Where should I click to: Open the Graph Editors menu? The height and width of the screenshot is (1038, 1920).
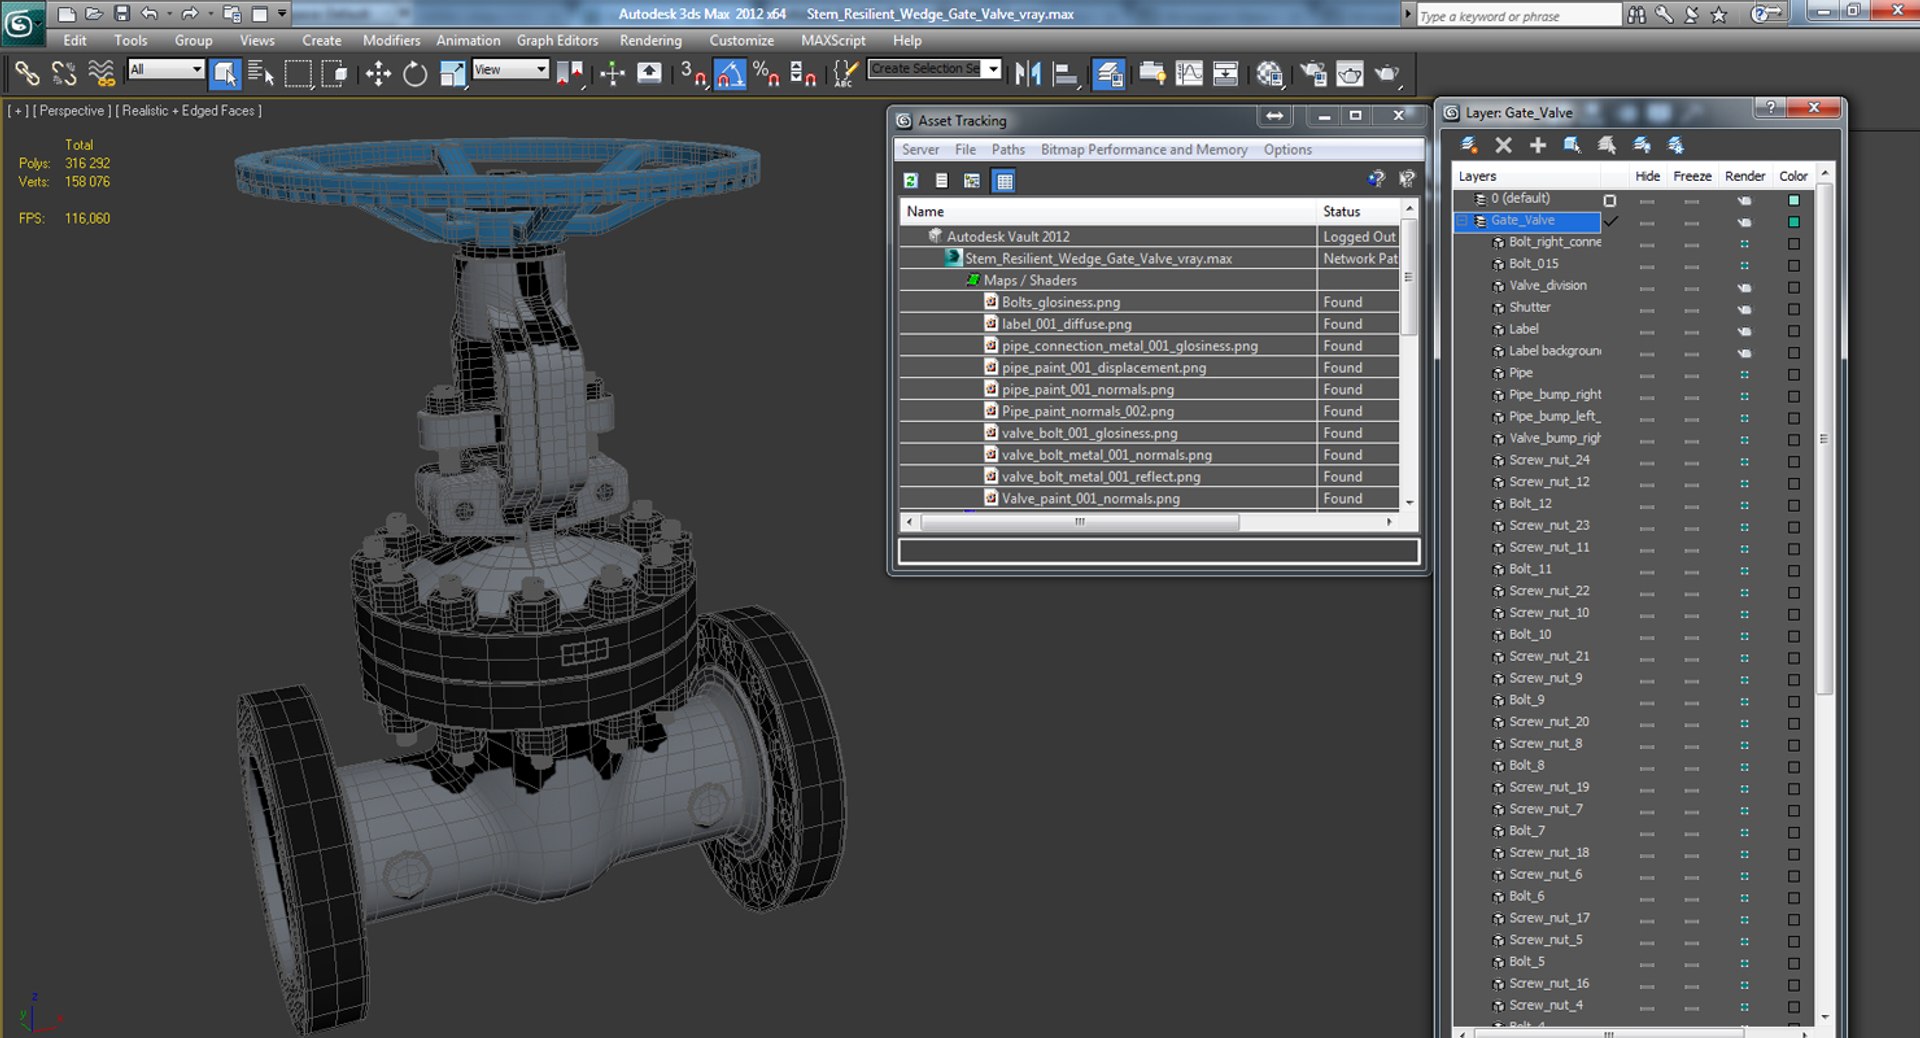[x=557, y=40]
